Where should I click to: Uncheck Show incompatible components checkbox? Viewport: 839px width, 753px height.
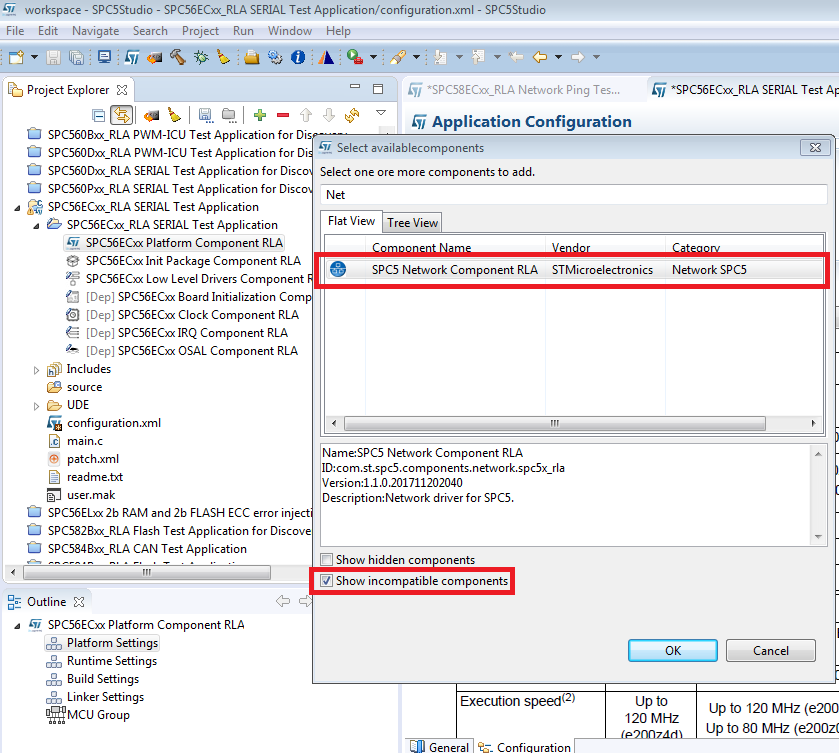326,581
